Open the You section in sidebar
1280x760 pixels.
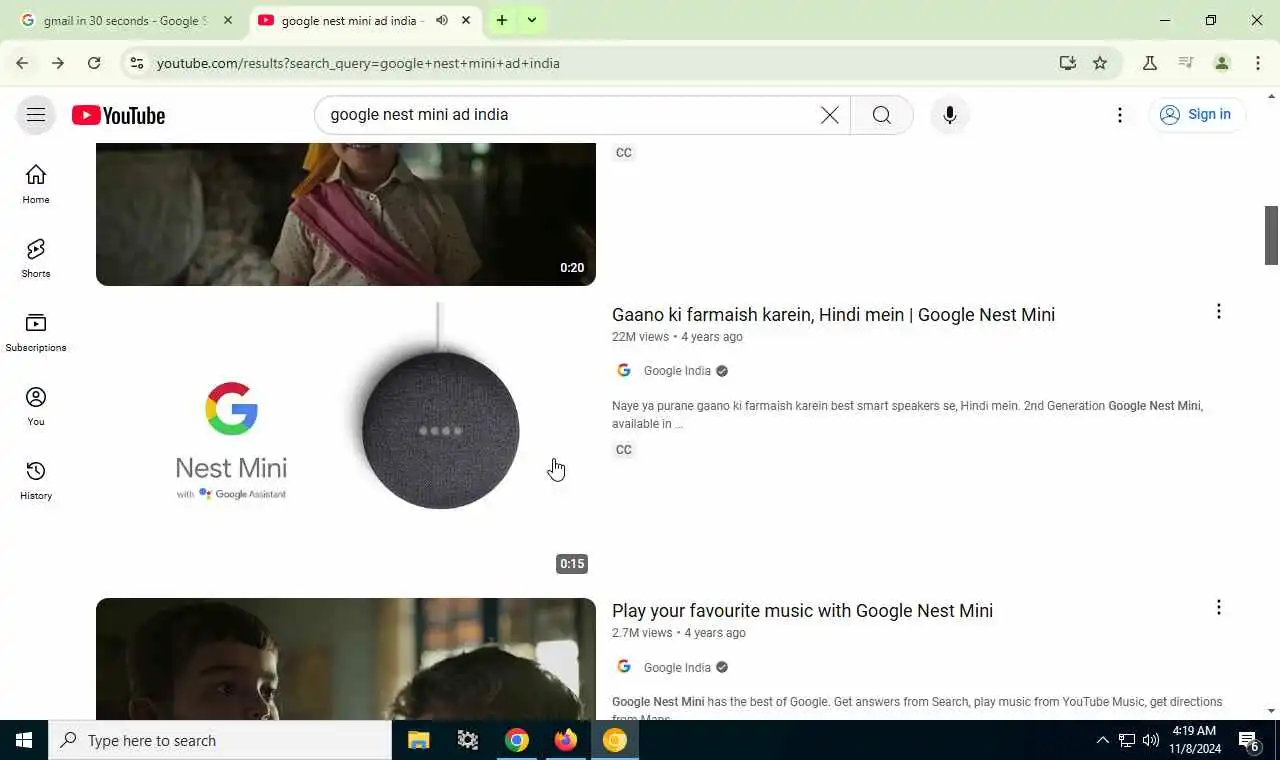point(36,406)
